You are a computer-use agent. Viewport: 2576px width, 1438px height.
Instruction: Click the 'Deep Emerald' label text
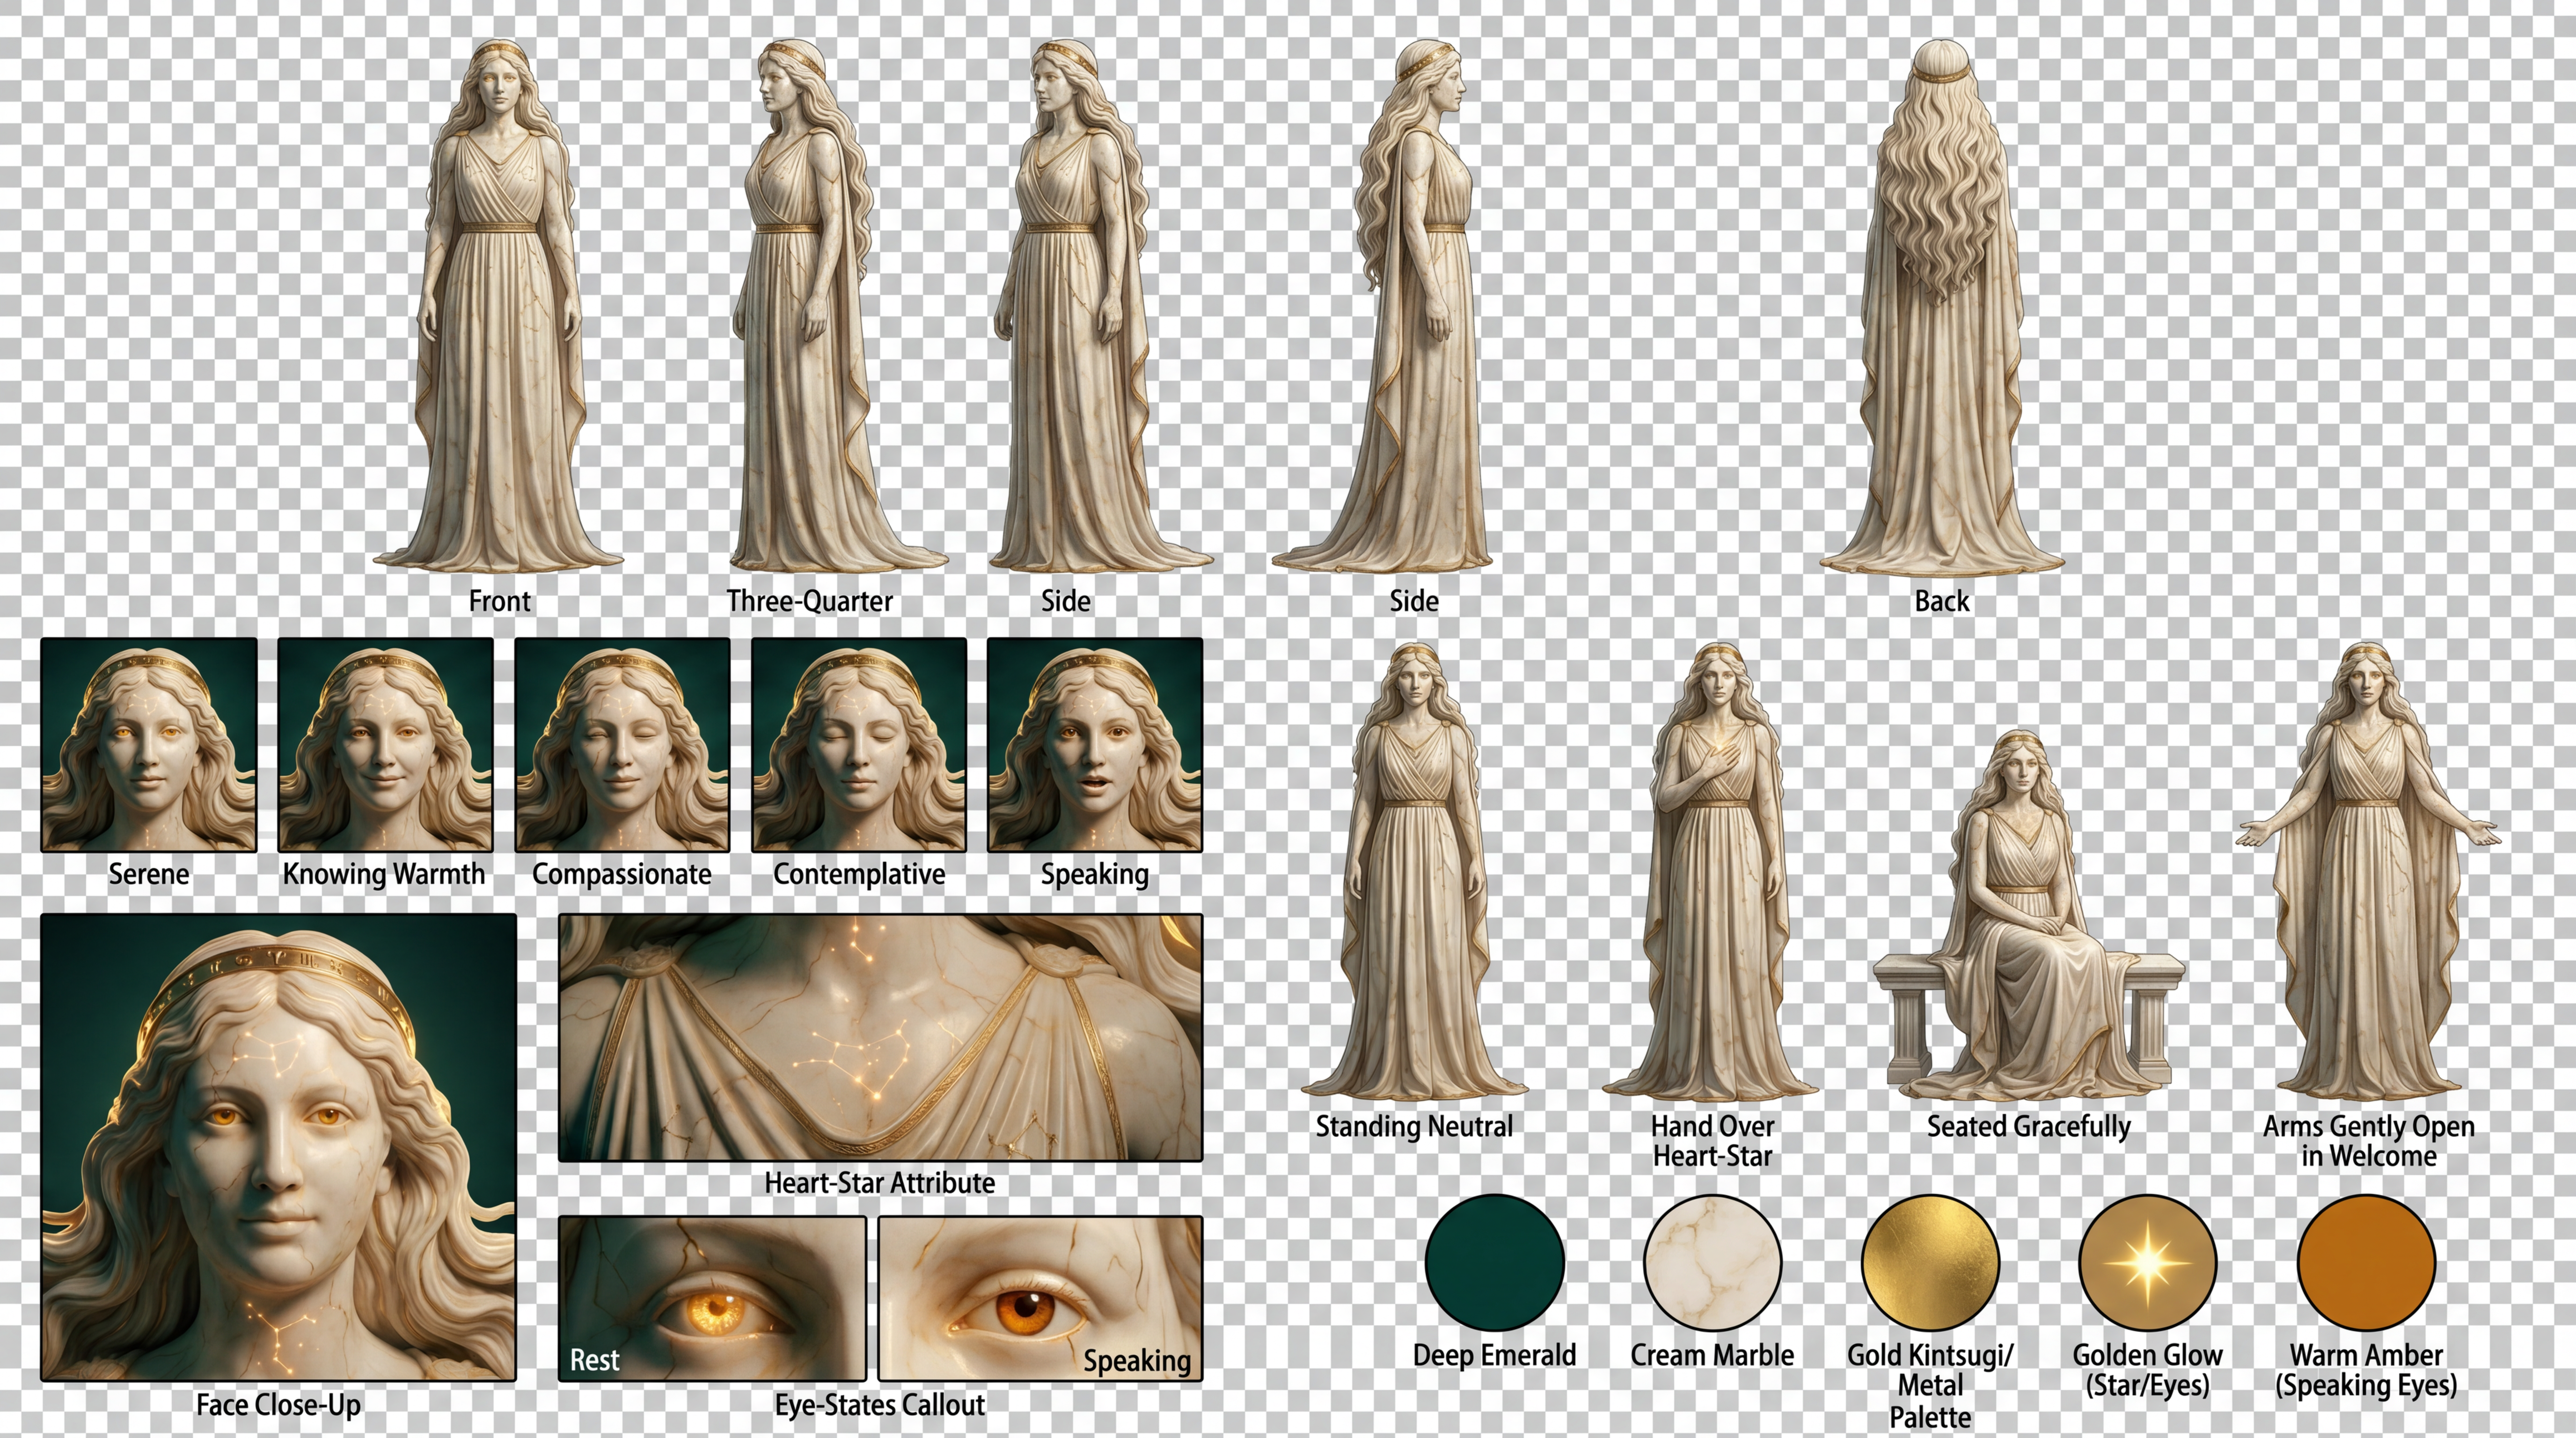click(x=1494, y=1355)
